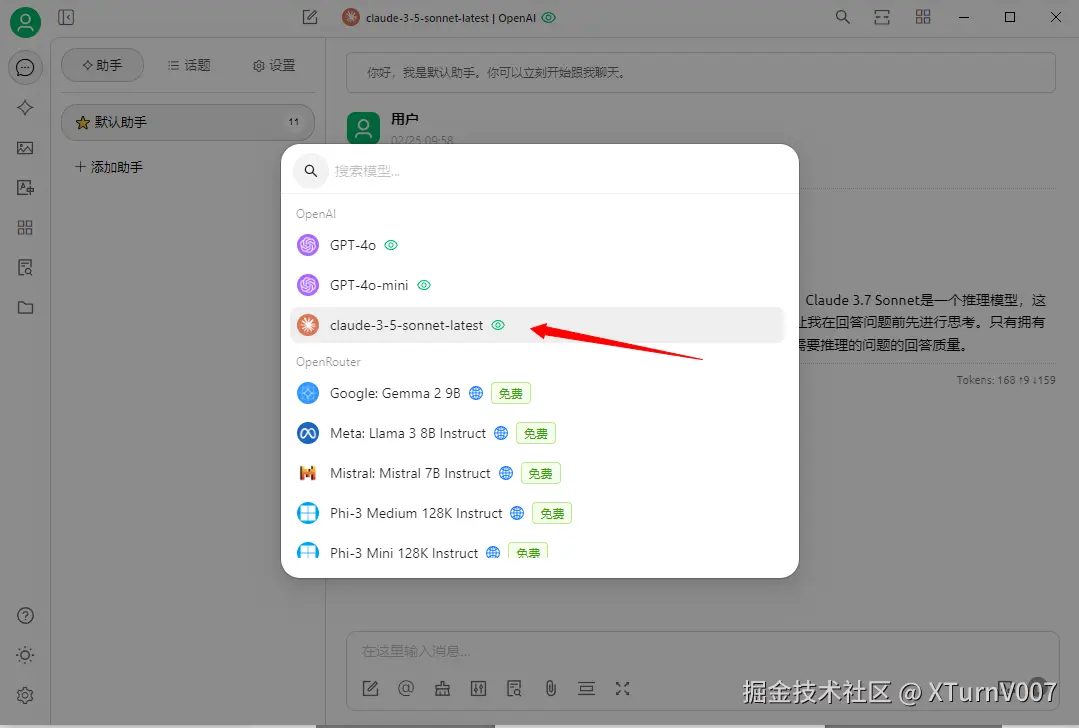Click the message input box placeholder
The image size is (1079, 728).
[416, 651]
